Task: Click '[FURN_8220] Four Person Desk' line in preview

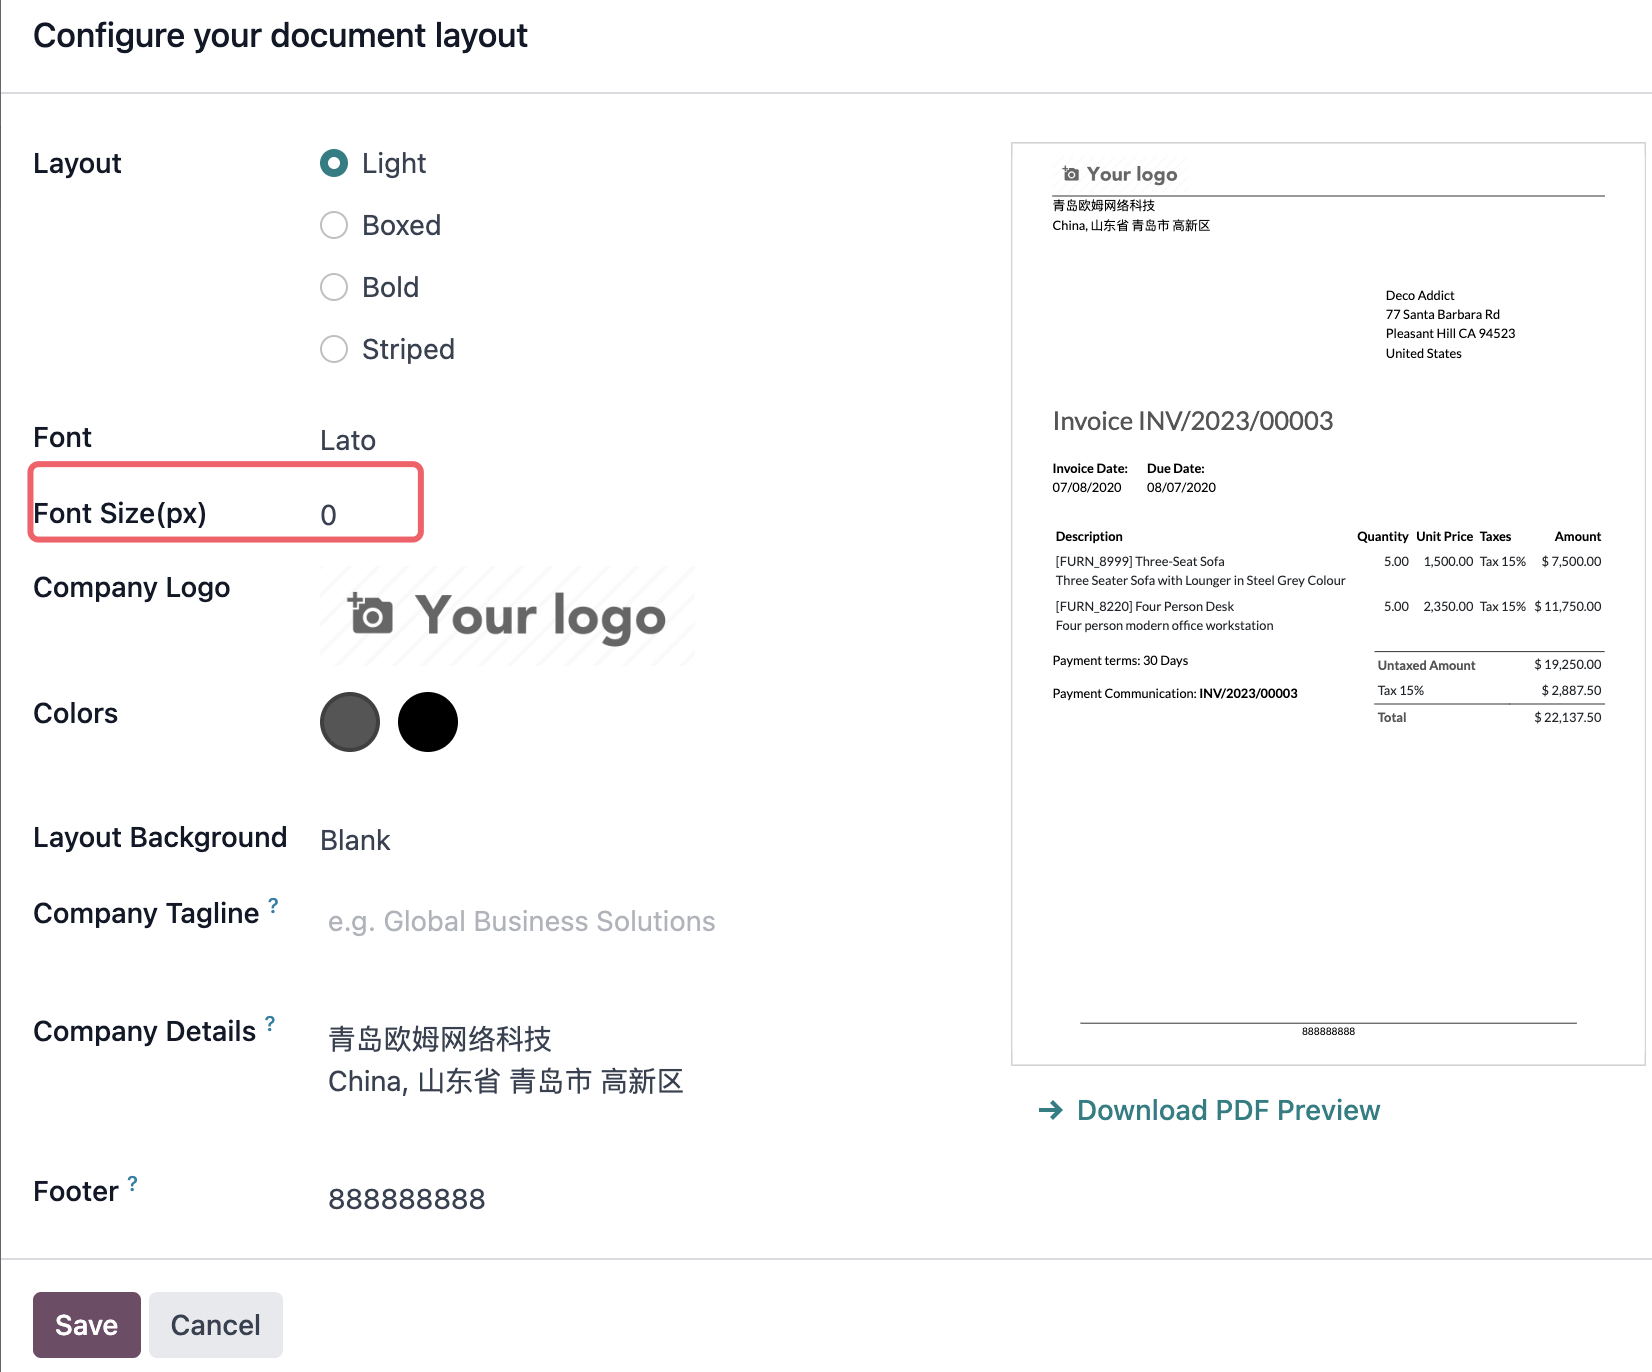Action: [1145, 606]
